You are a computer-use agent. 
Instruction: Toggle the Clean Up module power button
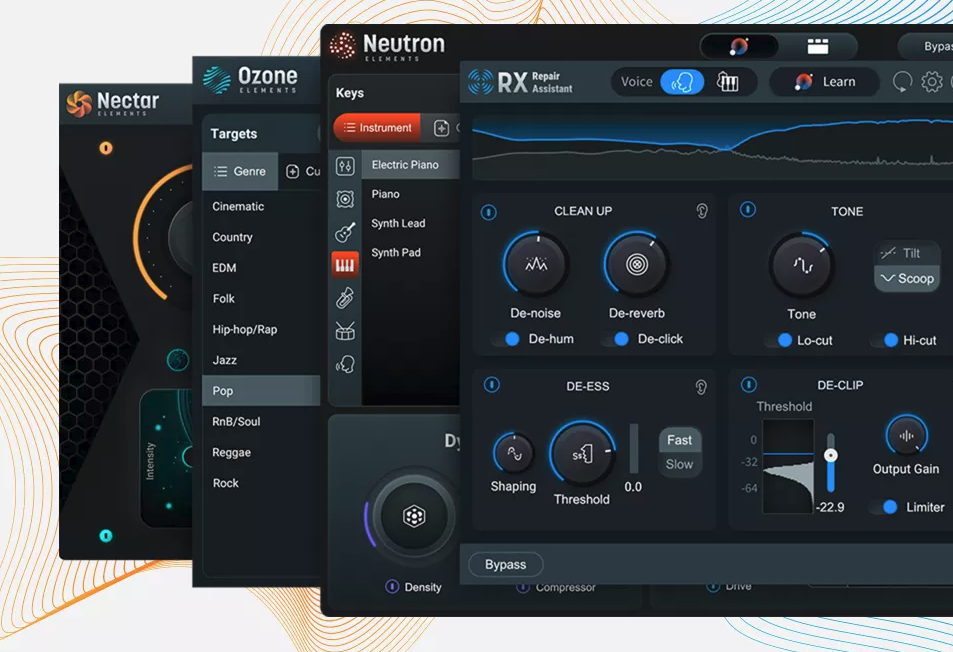point(489,212)
